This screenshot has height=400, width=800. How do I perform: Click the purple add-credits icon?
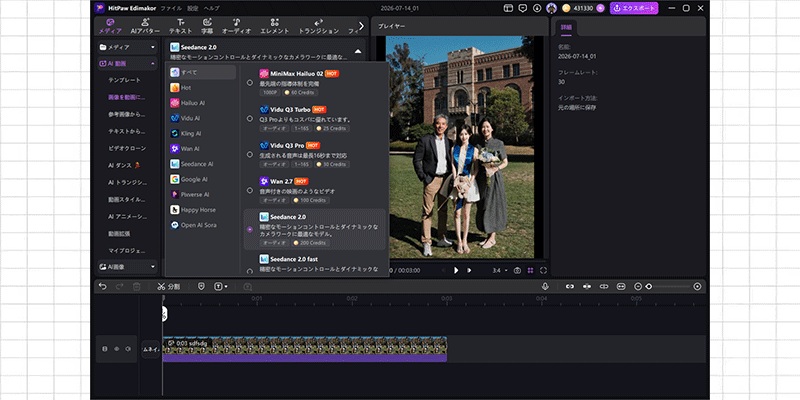tap(600, 8)
